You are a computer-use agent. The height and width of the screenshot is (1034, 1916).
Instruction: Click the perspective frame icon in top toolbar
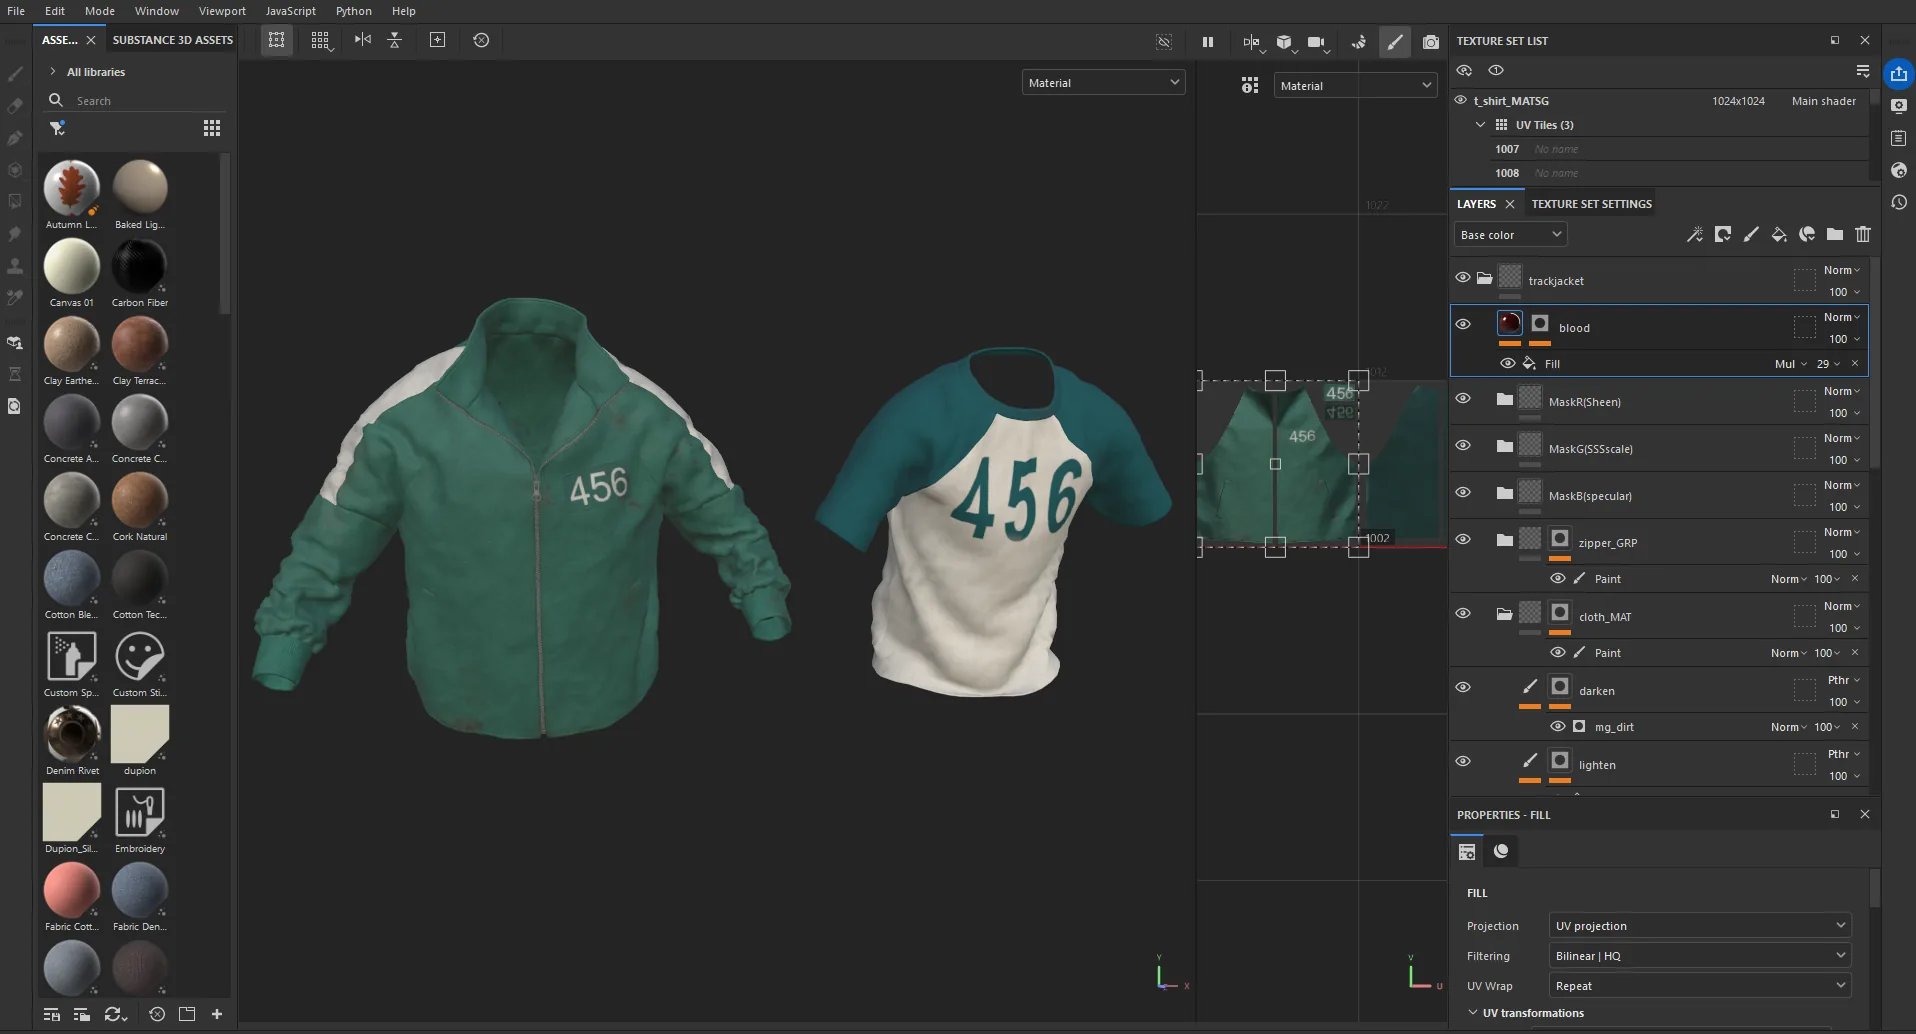pyautogui.click(x=276, y=40)
